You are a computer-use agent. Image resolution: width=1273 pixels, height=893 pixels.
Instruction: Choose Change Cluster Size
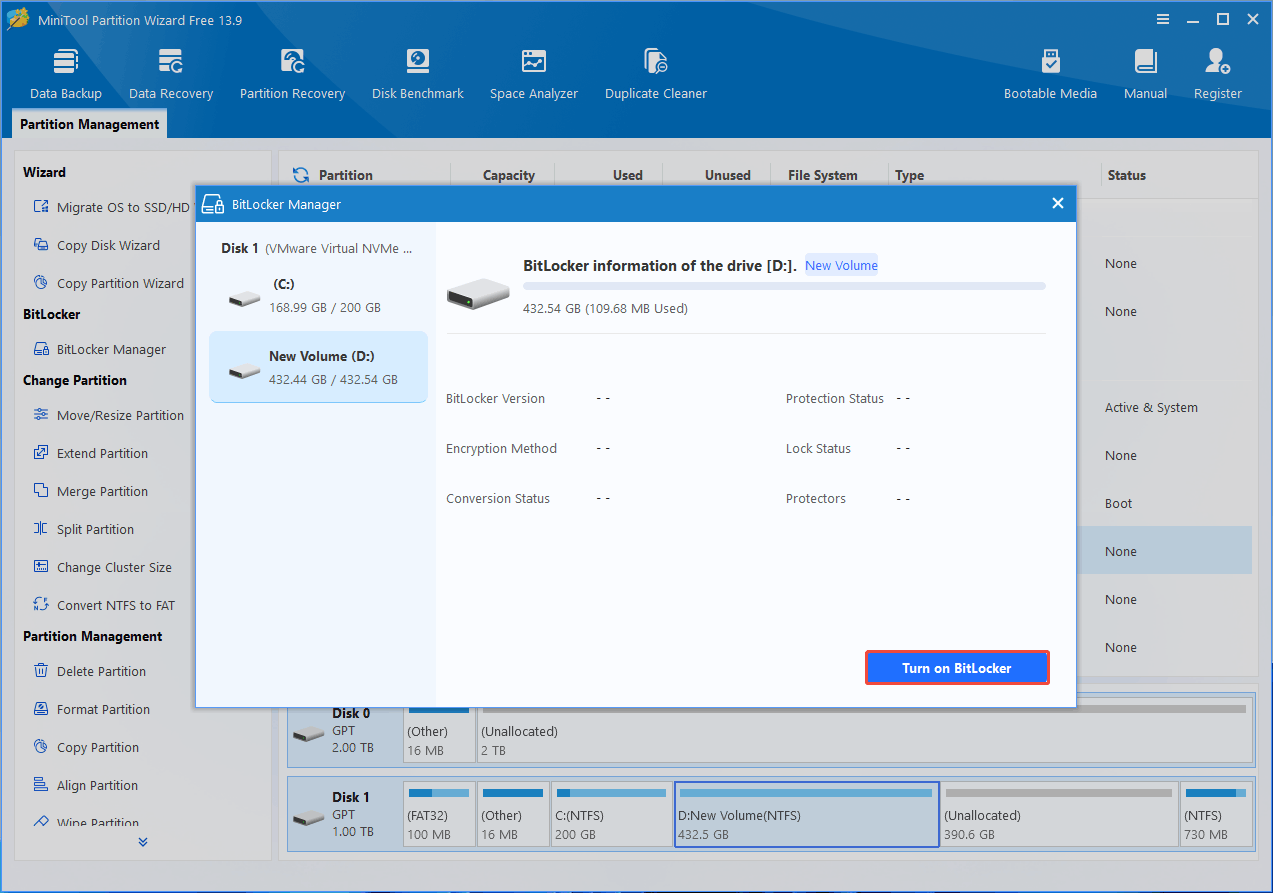point(103,567)
